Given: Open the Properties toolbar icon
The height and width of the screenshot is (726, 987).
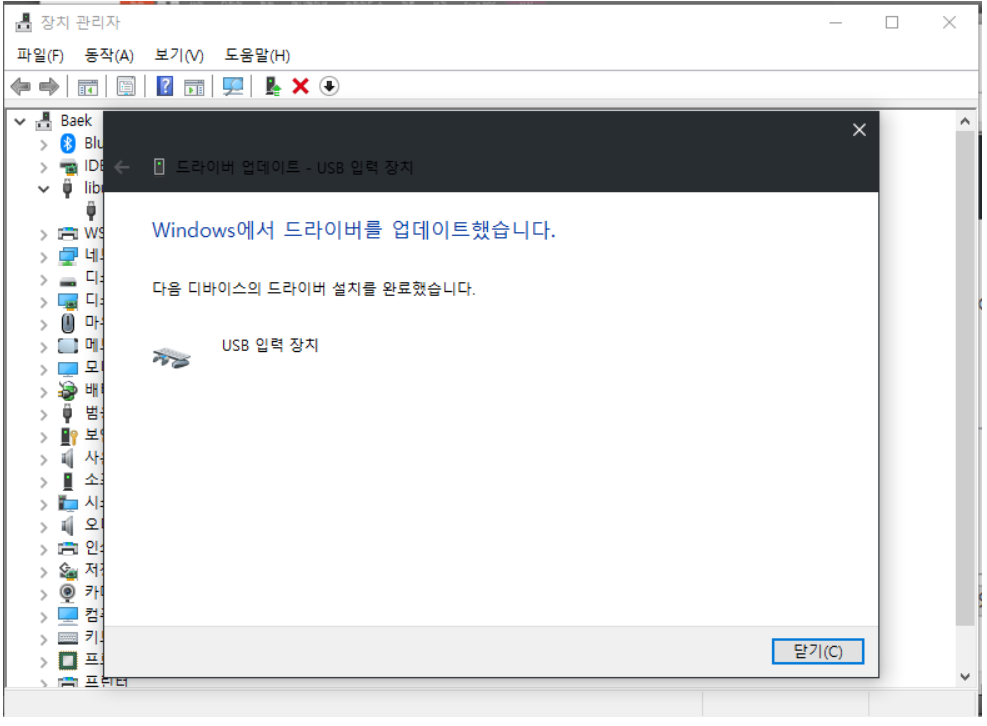Looking at the screenshot, I should click(125, 86).
